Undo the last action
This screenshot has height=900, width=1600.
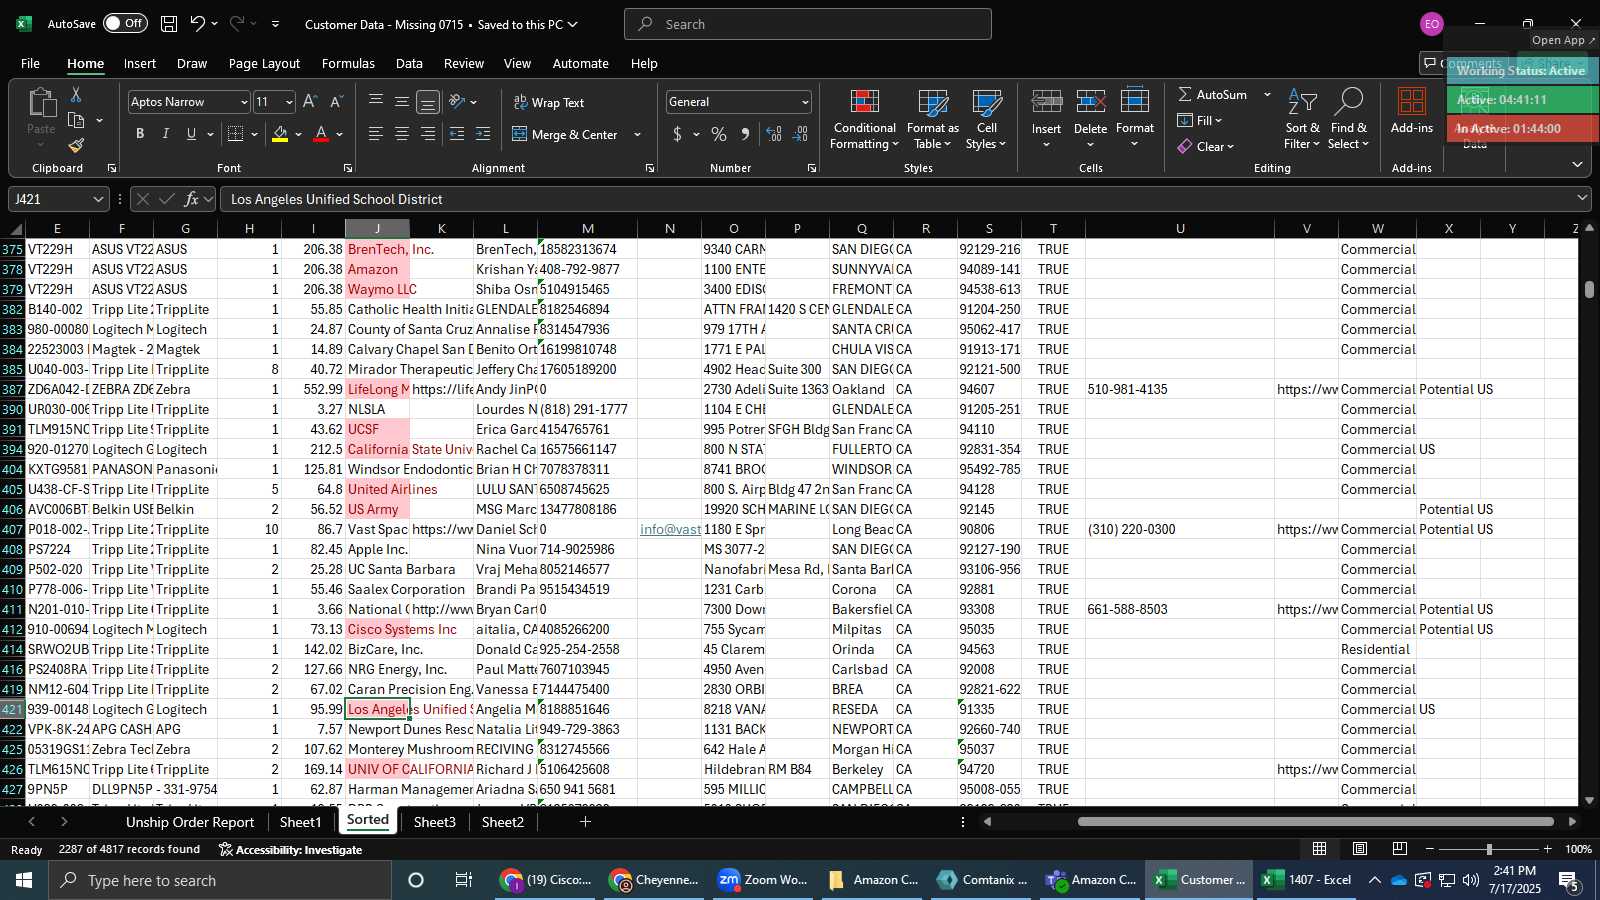197,24
